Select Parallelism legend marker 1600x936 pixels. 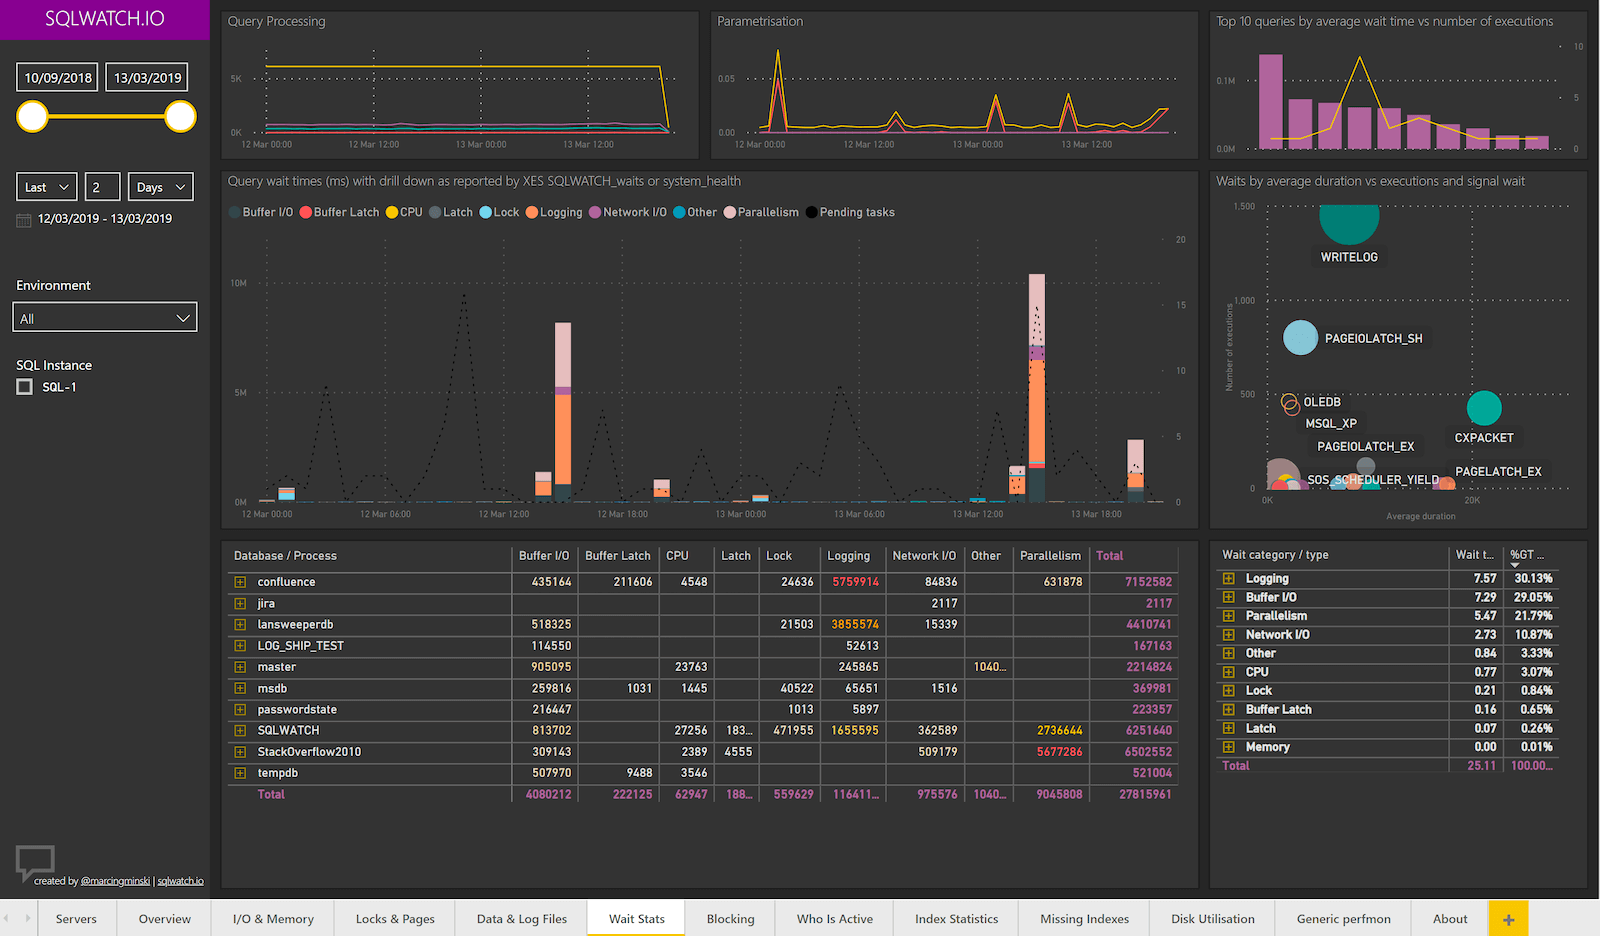730,212
